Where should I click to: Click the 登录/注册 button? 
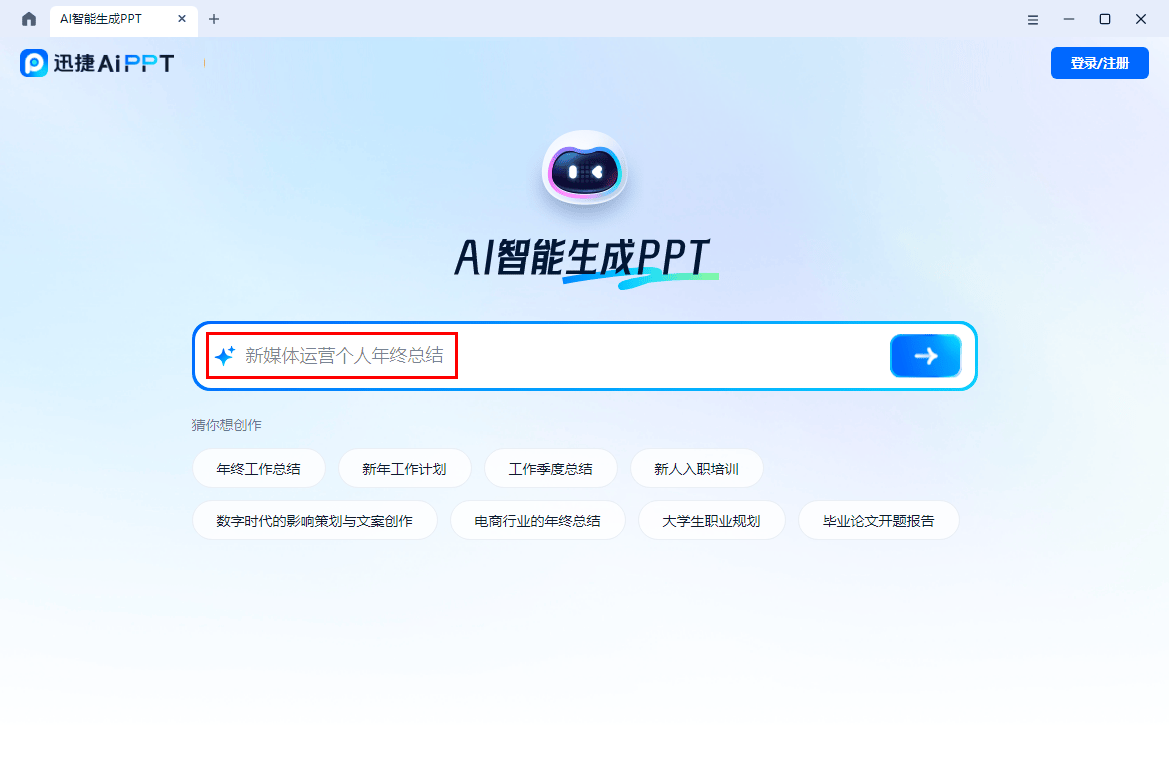coord(1099,63)
